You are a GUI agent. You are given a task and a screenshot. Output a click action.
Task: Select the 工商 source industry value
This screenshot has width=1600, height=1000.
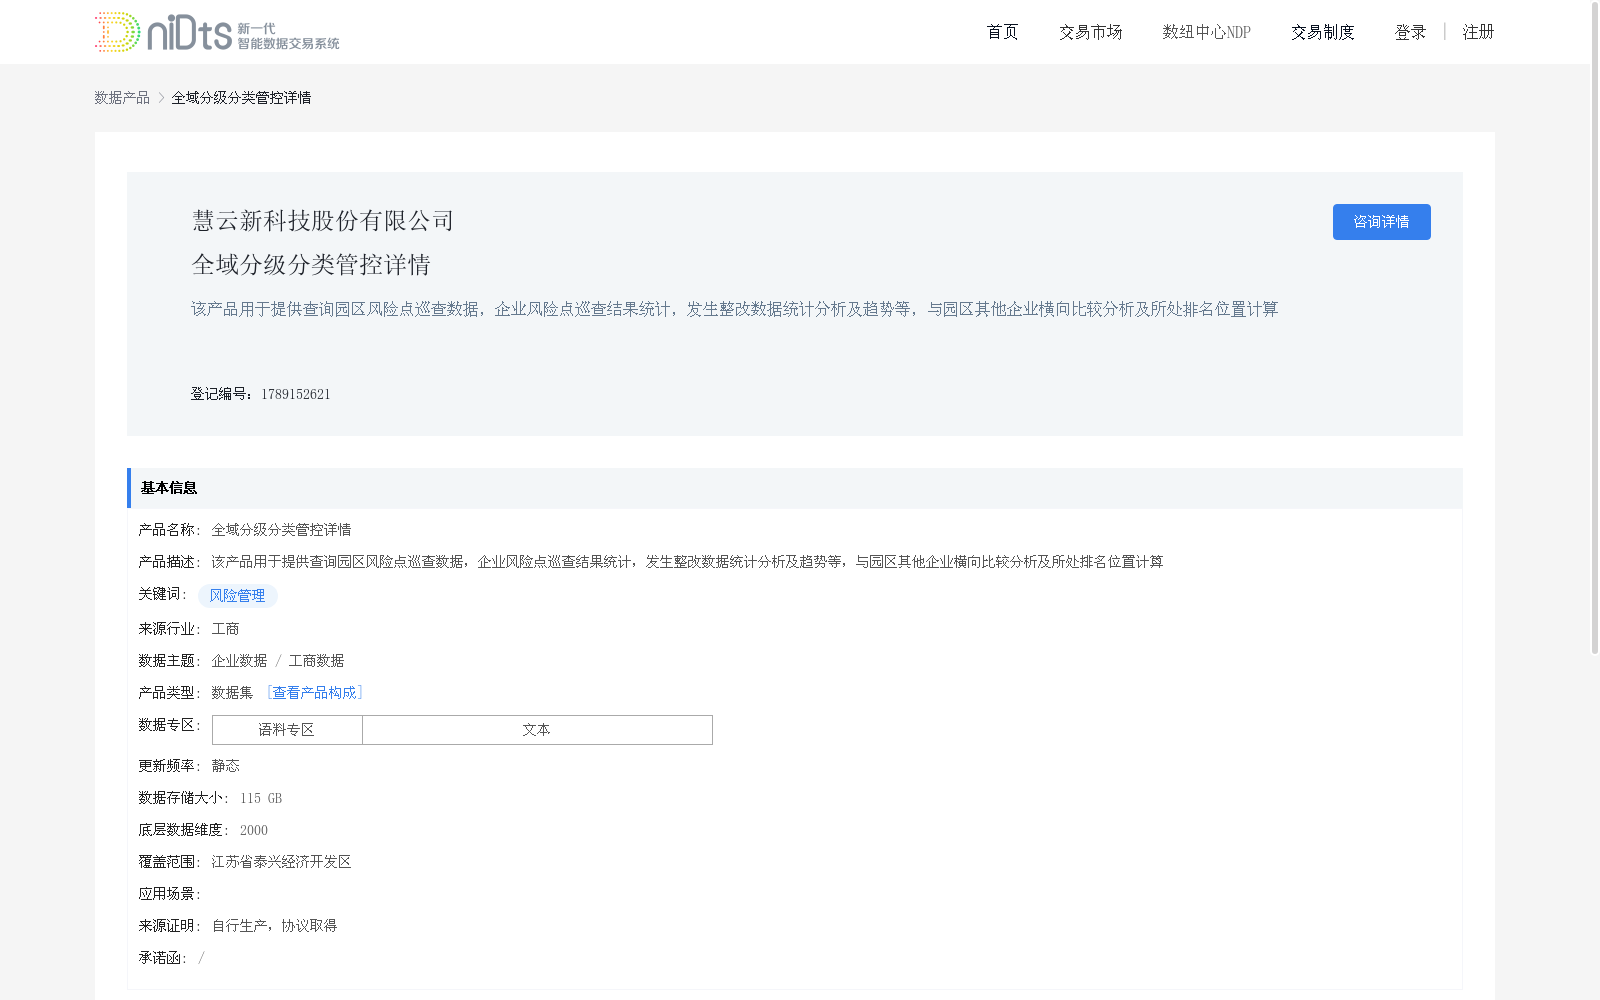[x=225, y=629]
